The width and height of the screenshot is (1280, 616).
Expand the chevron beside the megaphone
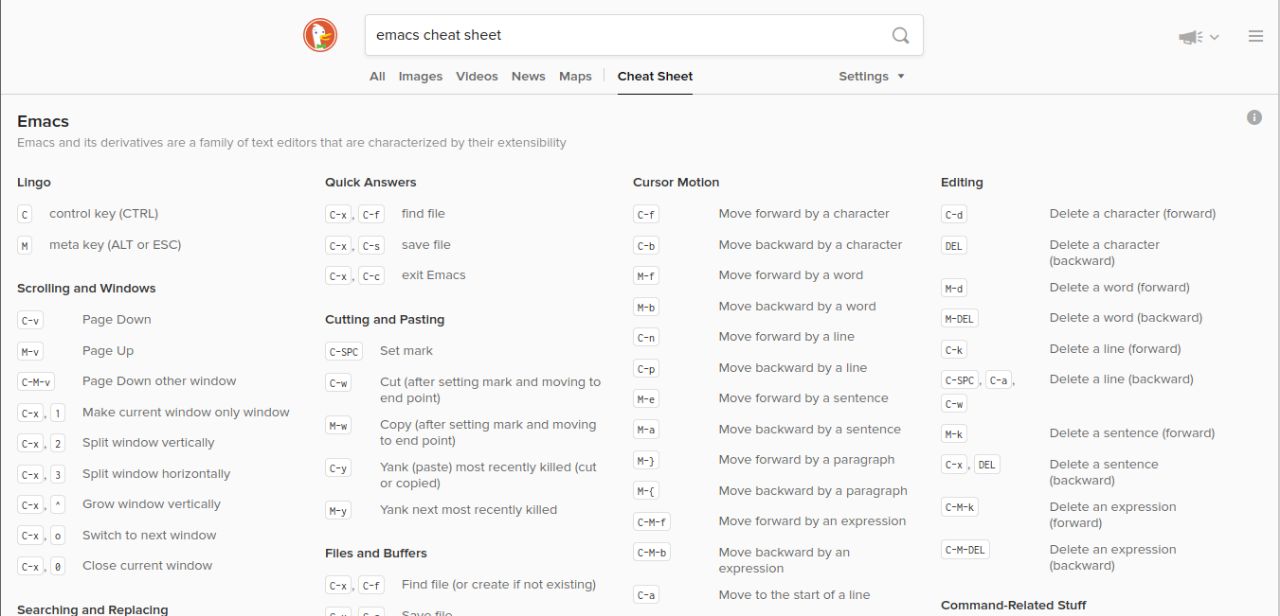[1214, 37]
